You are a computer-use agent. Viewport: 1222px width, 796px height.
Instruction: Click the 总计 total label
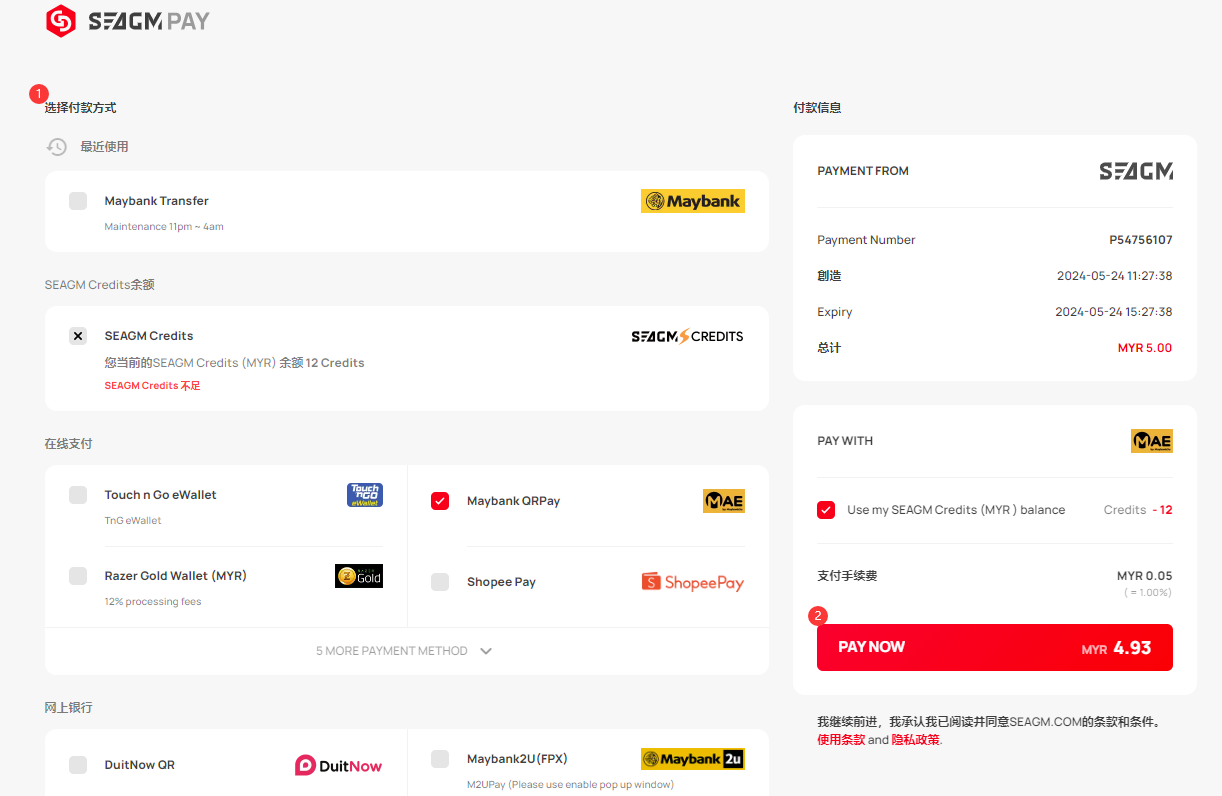[x=829, y=348]
